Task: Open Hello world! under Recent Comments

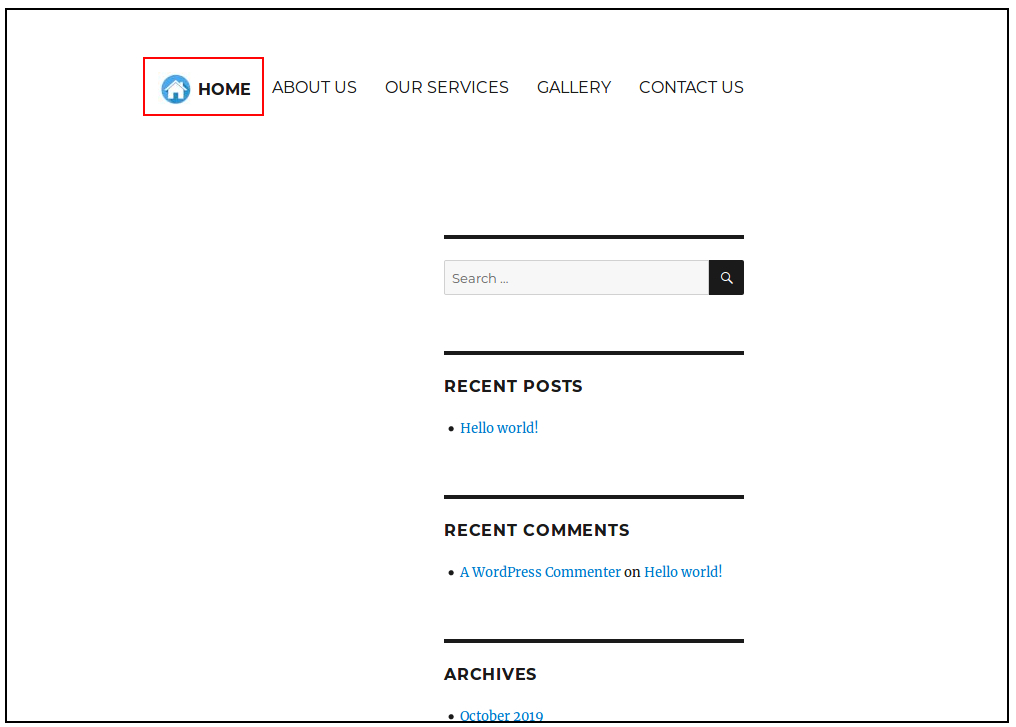Action: coord(683,572)
